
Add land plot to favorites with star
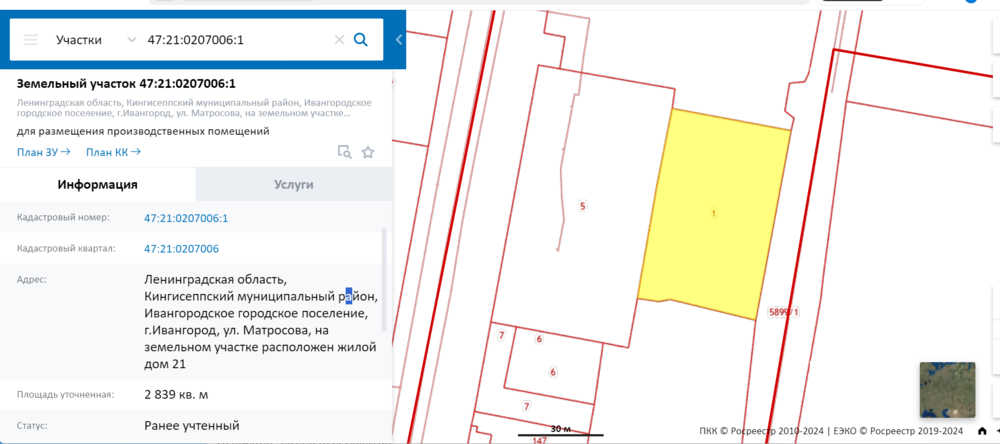[368, 152]
